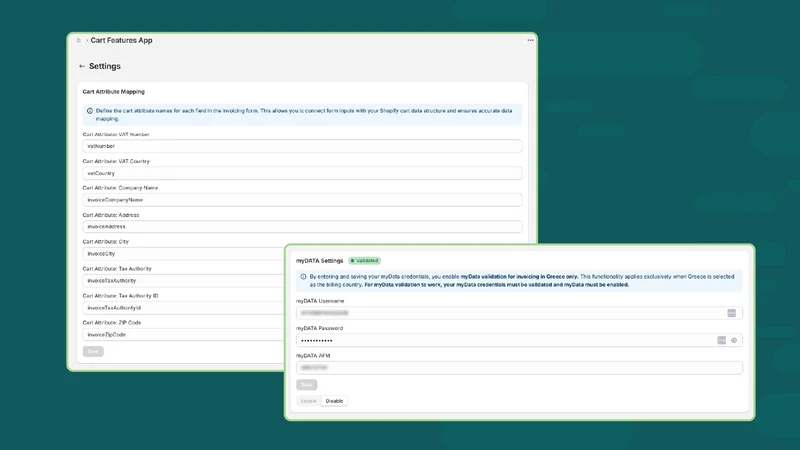Focus the myDATA Username field
The image size is (800, 450).
coord(519,313)
